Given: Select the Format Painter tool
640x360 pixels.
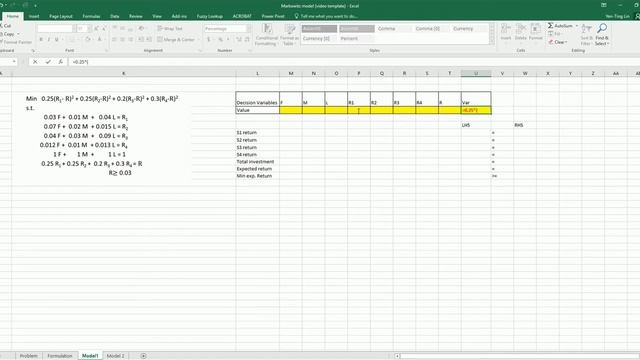Looking at the screenshot, I should point(16,42).
